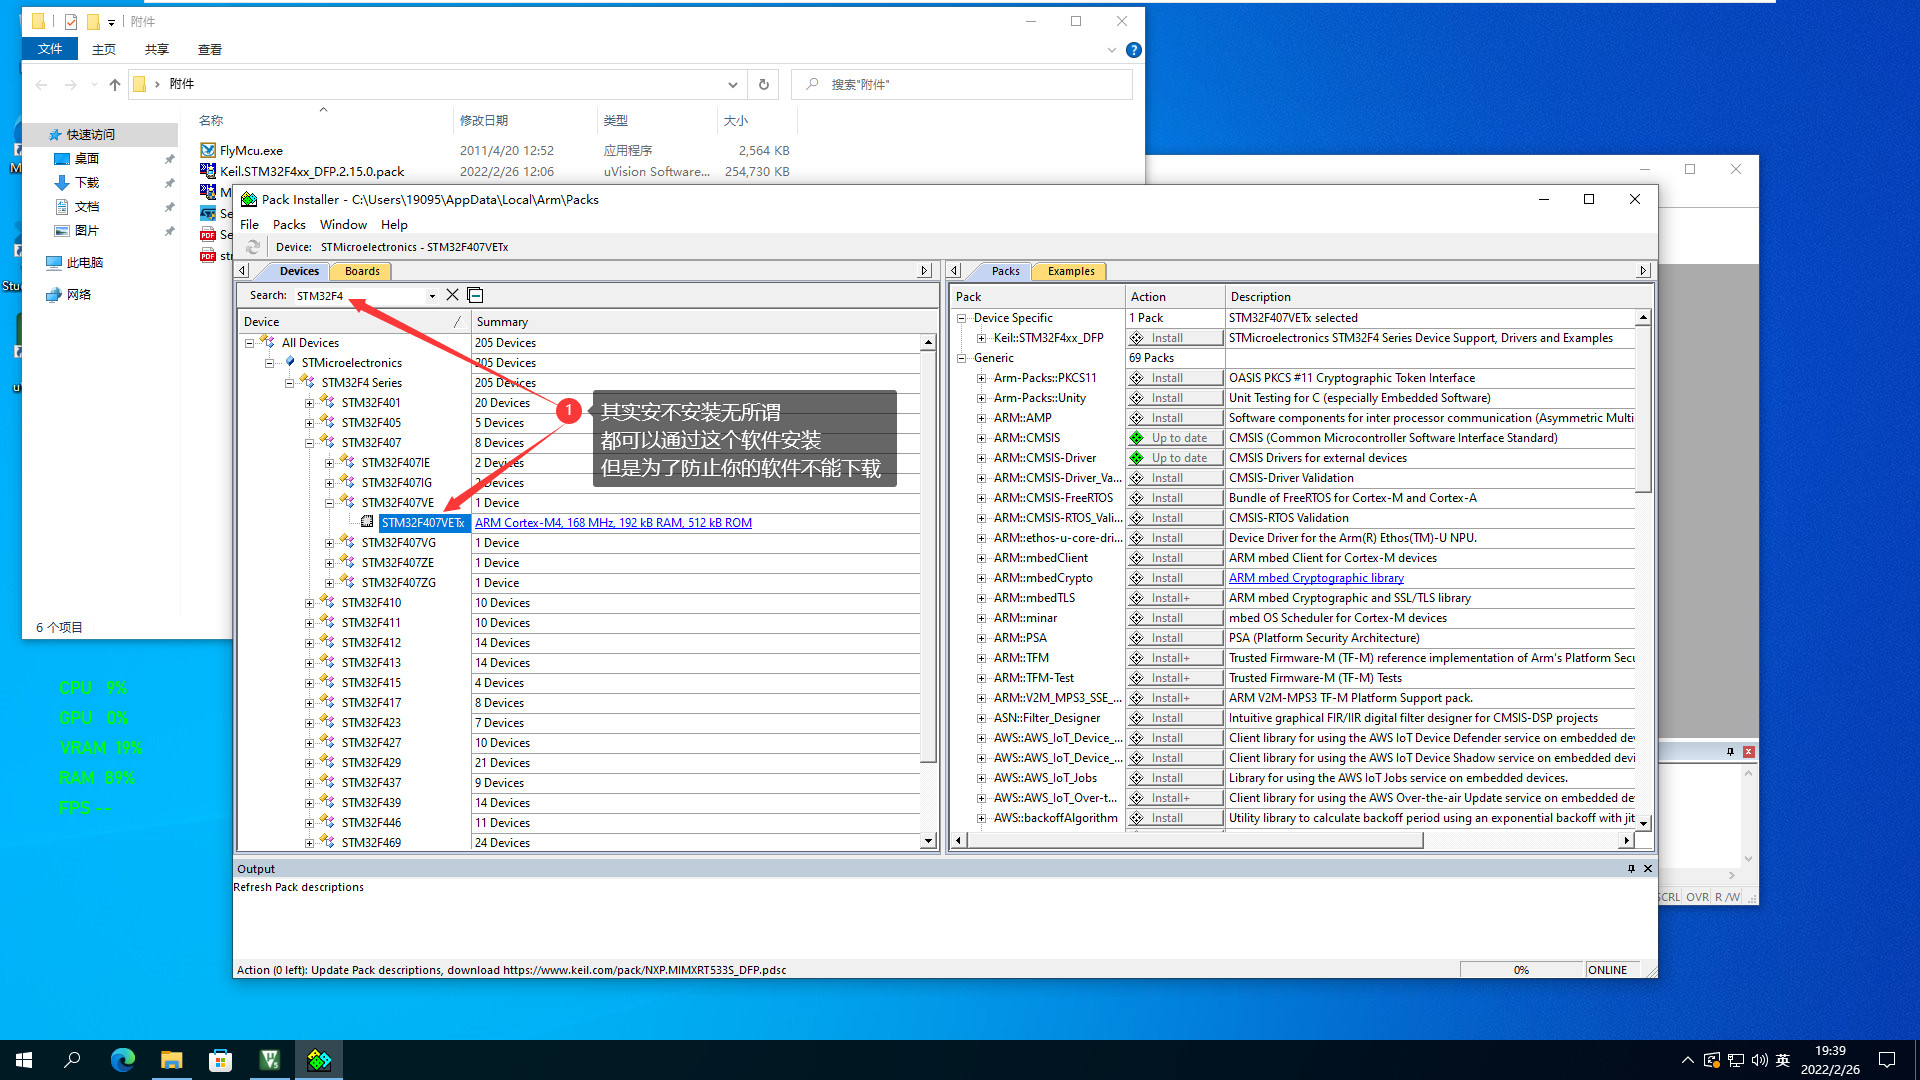Image resolution: width=1920 pixels, height=1080 pixels.
Task: Click the refresh icon in Pack Installer toolbar
Action: (252, 247)
